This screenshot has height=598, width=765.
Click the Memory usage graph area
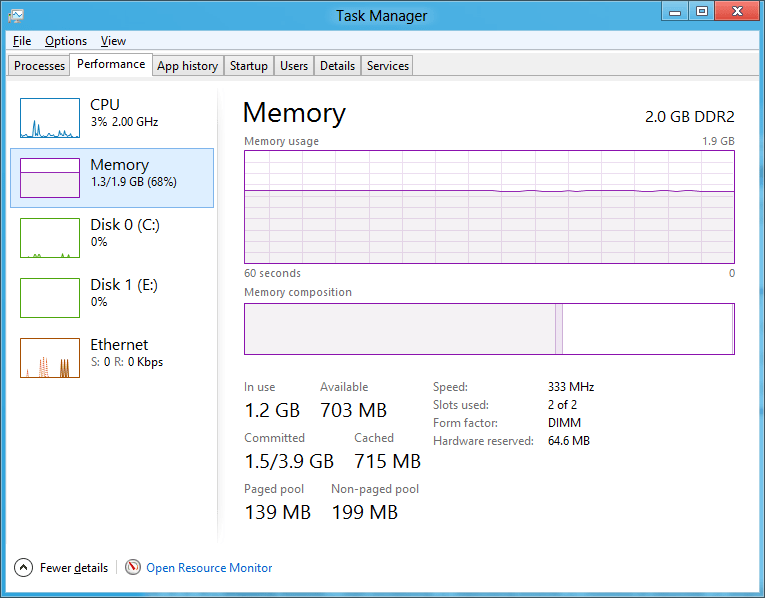(x=489, y=207)
